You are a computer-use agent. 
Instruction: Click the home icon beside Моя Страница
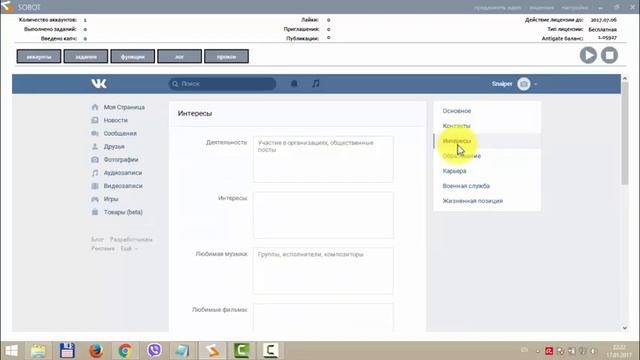click(95, 107)
